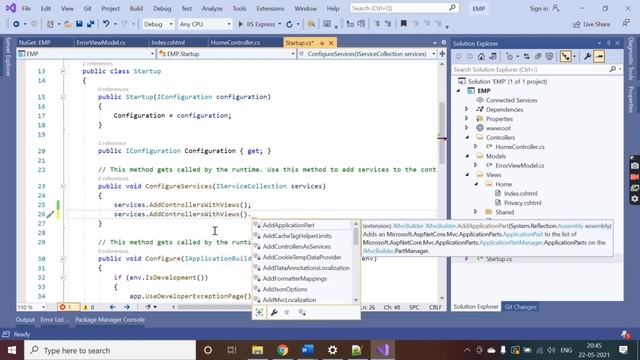
Task: Click Show All Files icon in Solution Explorer
Action: pos(549,57)
